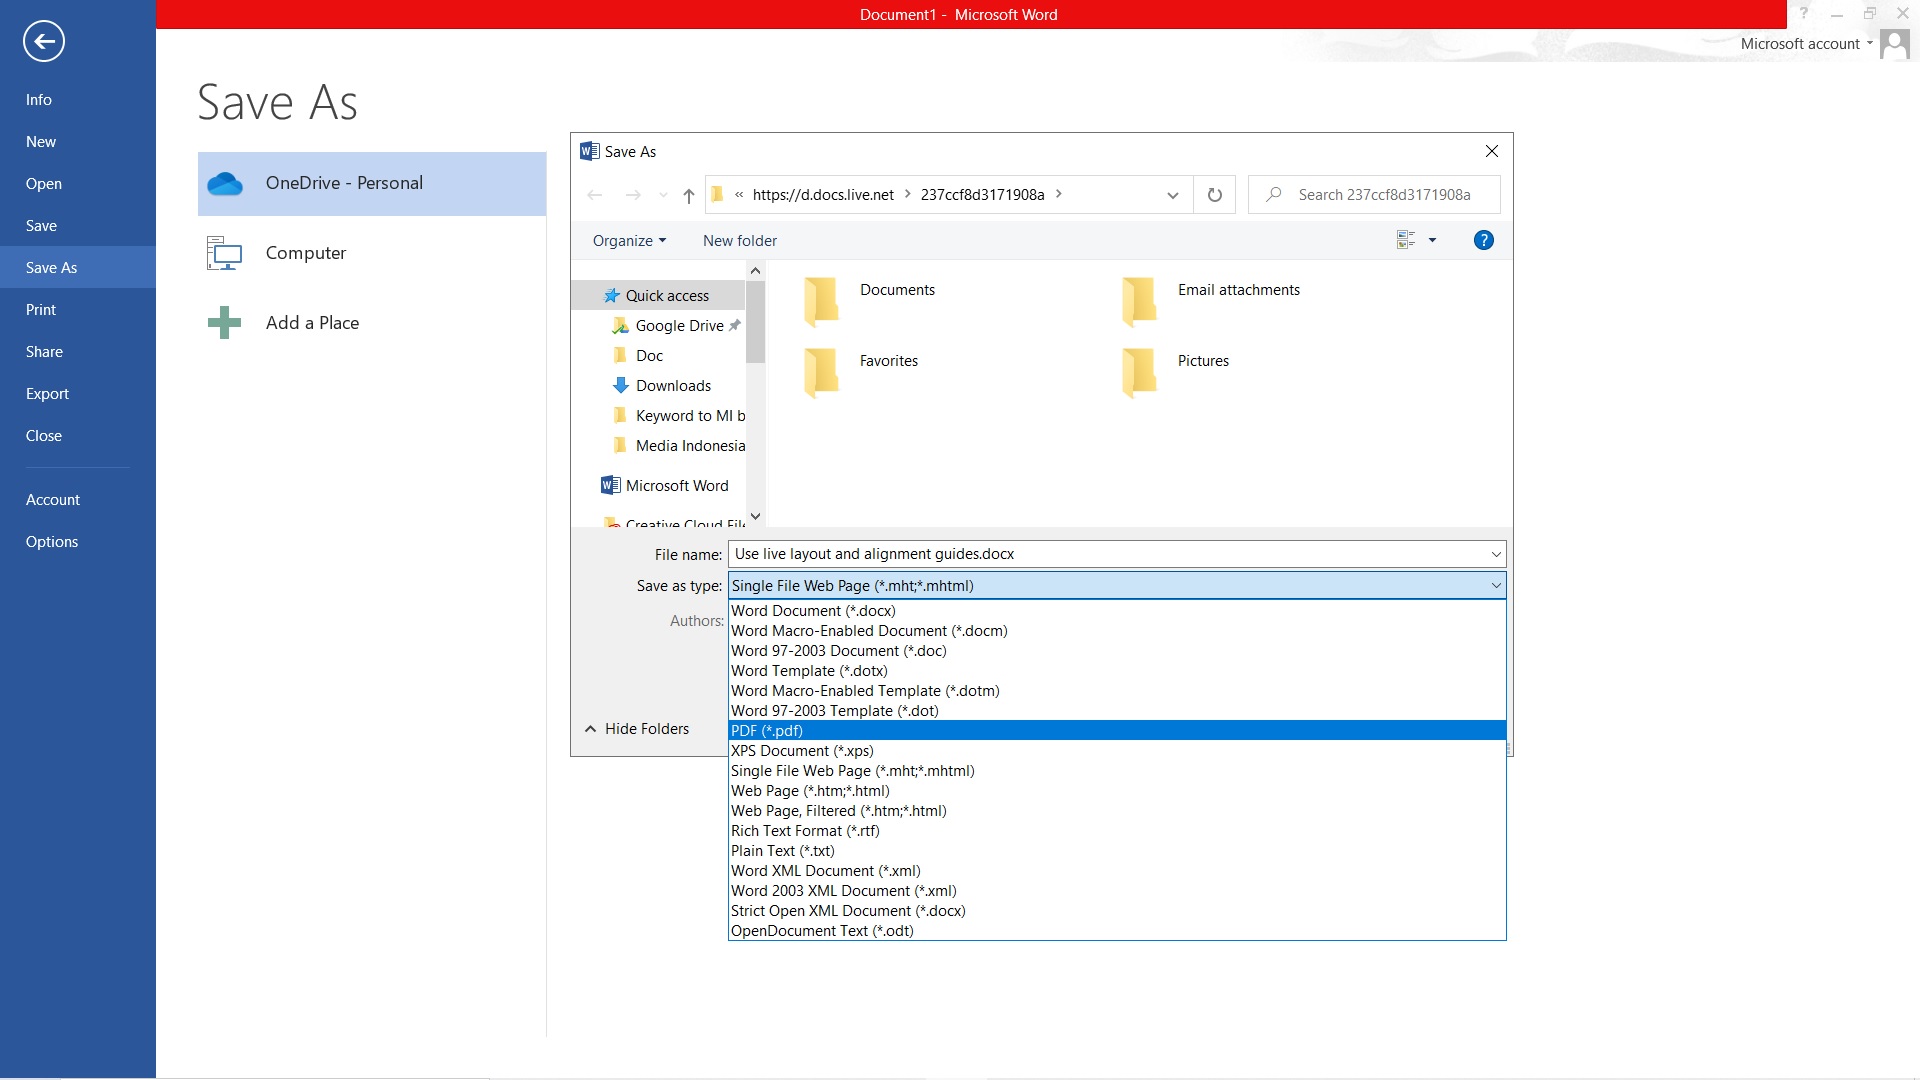Refresh the folder location in dialog
The height and width of the screenshot is (1080, 1920).
[x=1215, y=195]
